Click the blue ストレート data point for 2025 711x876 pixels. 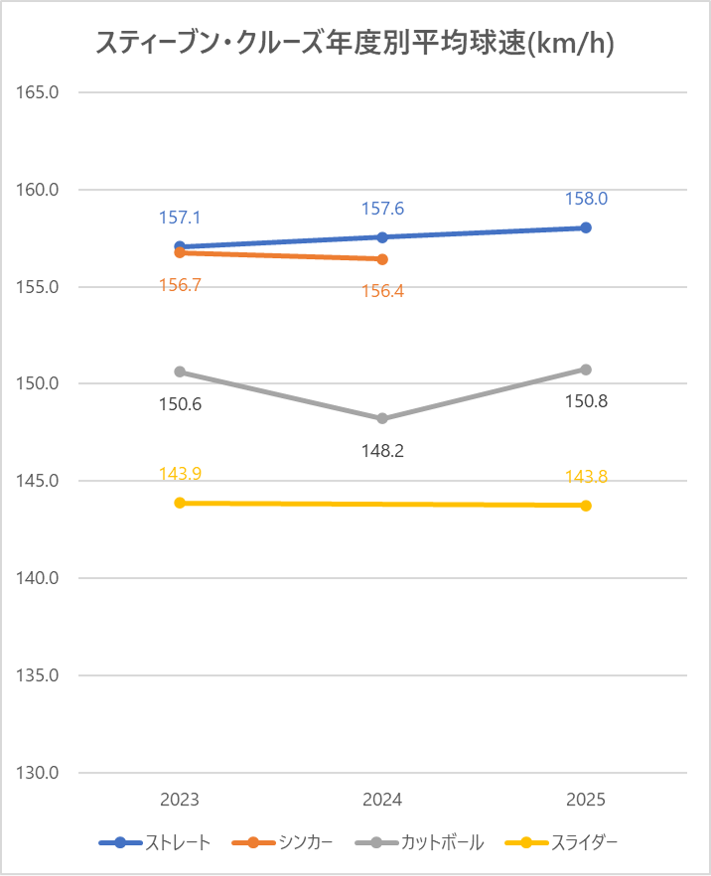tap(586, 228)
